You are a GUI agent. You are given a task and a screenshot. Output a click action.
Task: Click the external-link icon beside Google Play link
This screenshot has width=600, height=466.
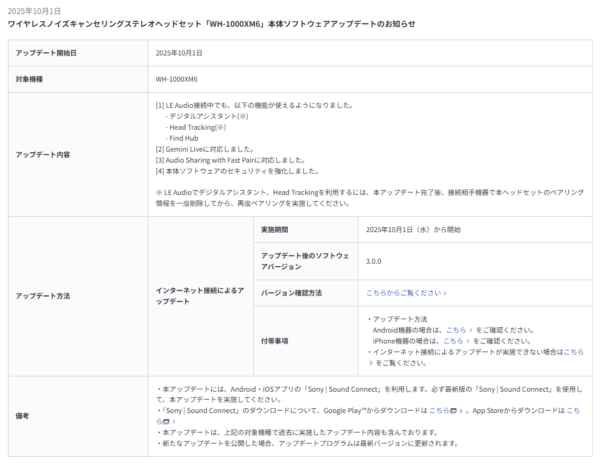[x=453, y=409]
